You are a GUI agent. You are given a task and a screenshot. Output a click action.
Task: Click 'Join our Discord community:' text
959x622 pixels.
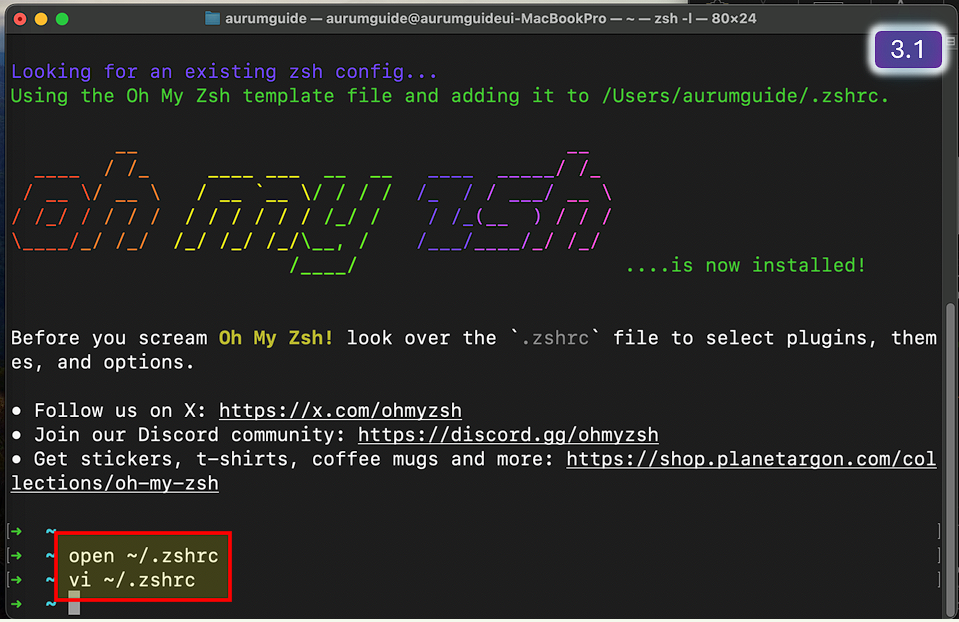pyautogui.click(x=190, y=435)
